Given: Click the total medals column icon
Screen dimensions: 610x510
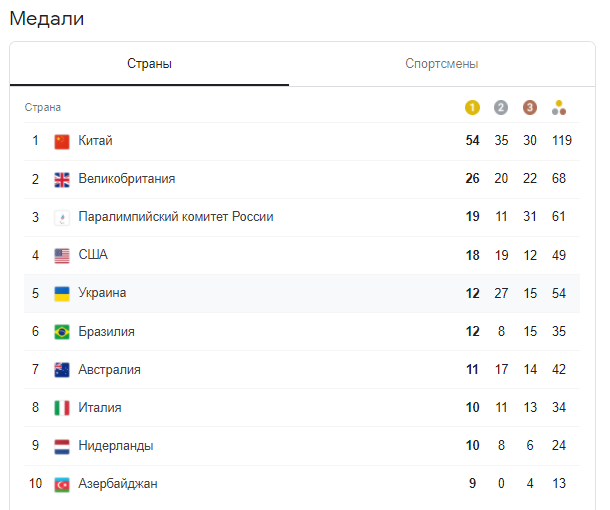Looking at the screenshot, I should coord(560,107).
